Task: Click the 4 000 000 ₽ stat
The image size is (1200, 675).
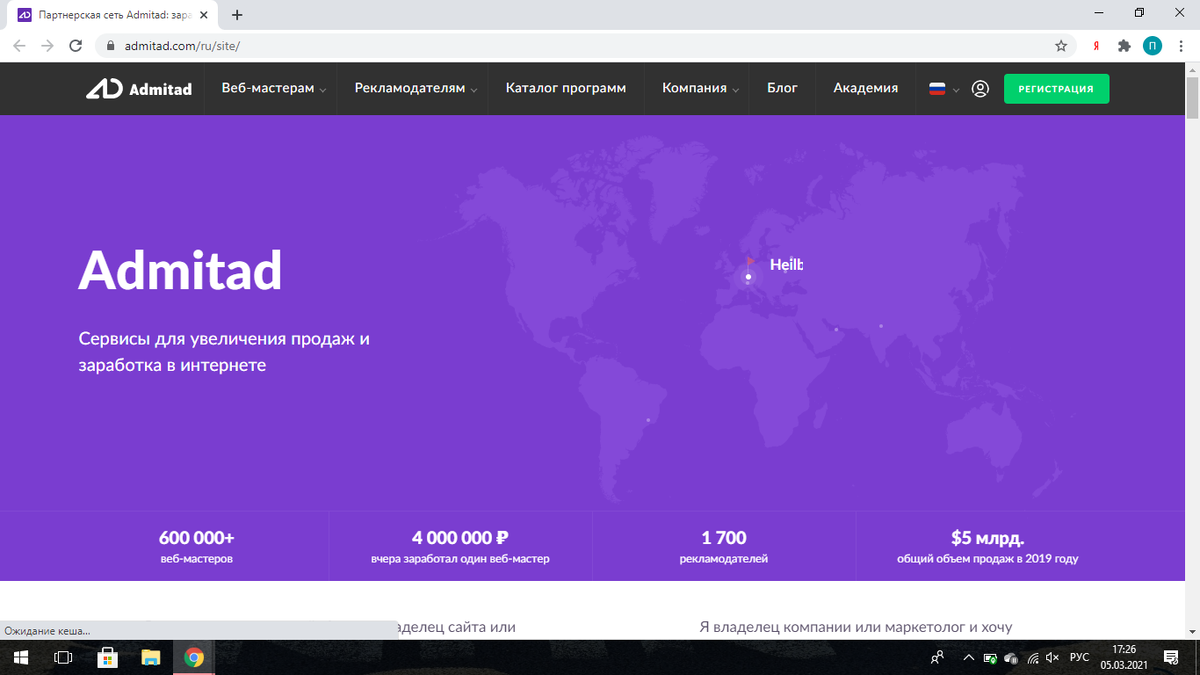Action: (460, 547)
